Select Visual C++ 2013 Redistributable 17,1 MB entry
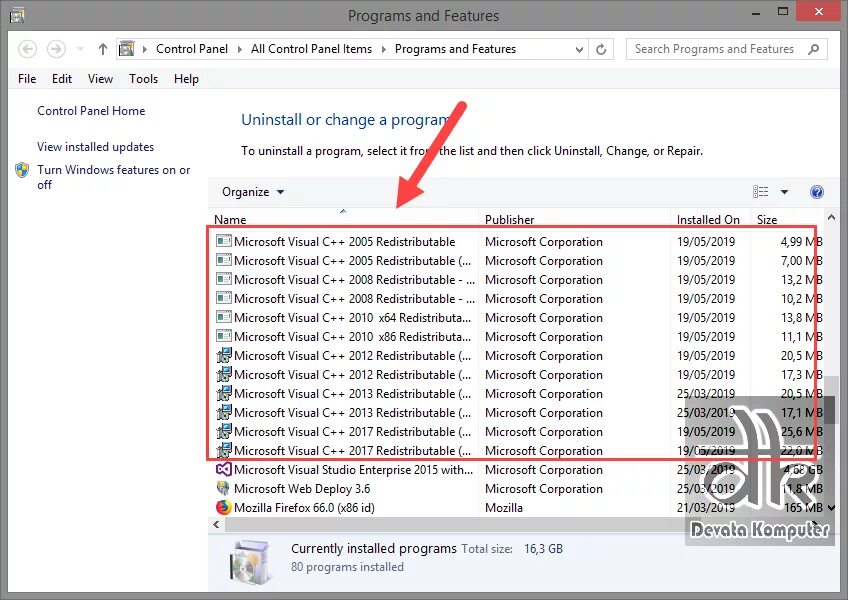 click(x=518, y=413)
